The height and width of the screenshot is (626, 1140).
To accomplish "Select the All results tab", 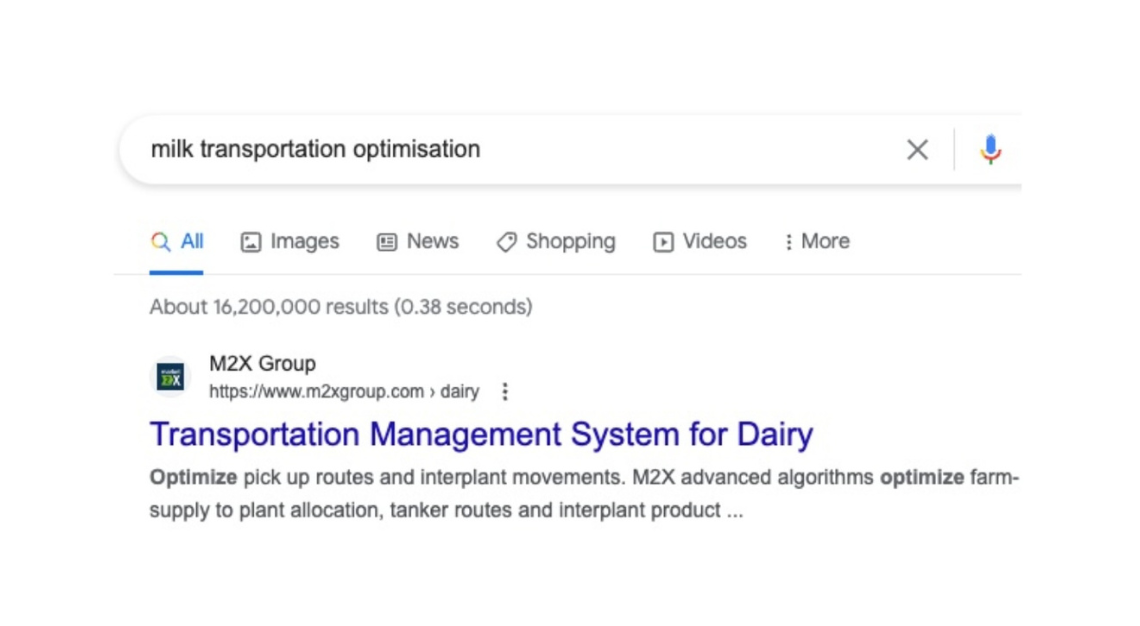I will 191,242.
